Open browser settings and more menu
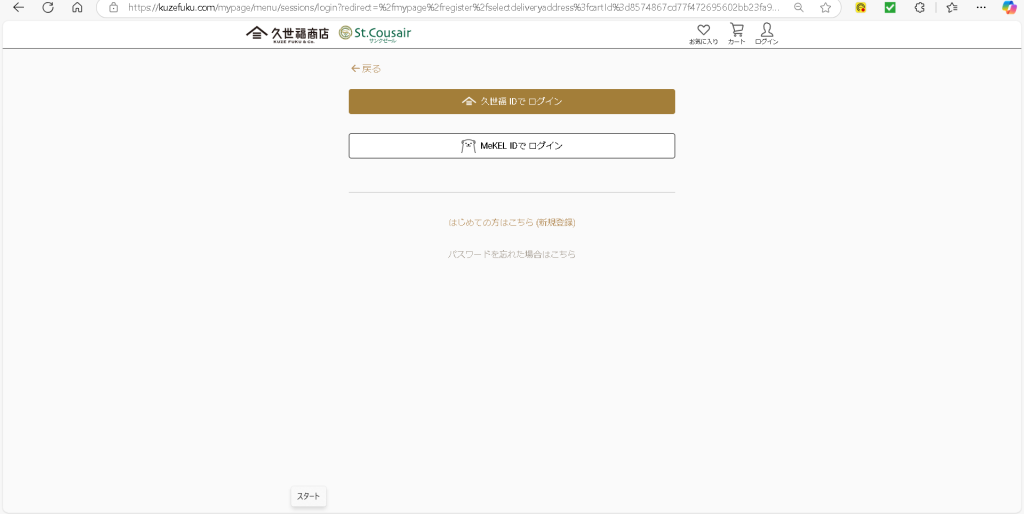Viewport: 1024px width, 514px height. 981,8
